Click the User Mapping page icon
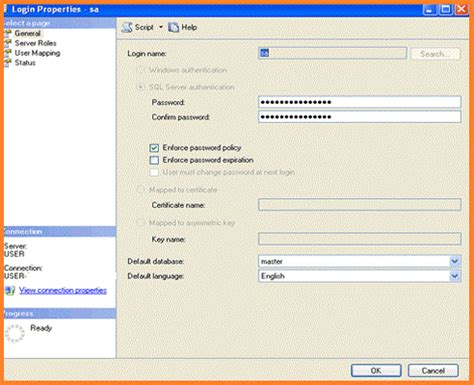 (8, 53)
